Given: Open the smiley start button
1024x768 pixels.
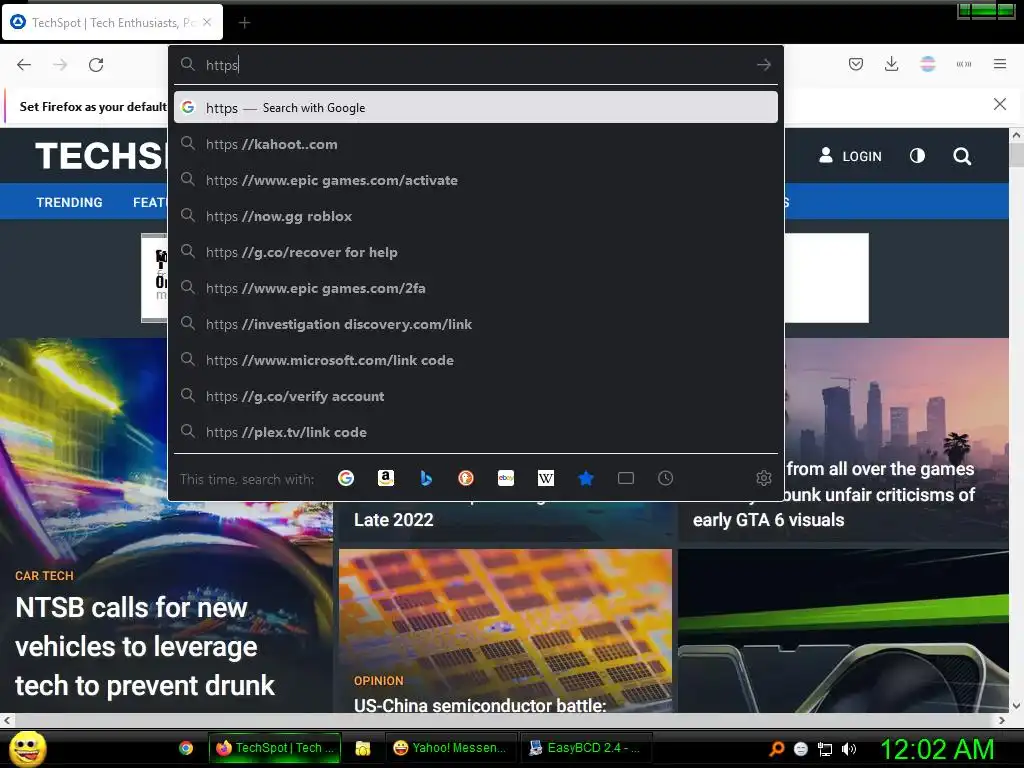Looking at the screenshot, I should pos(27,748).
